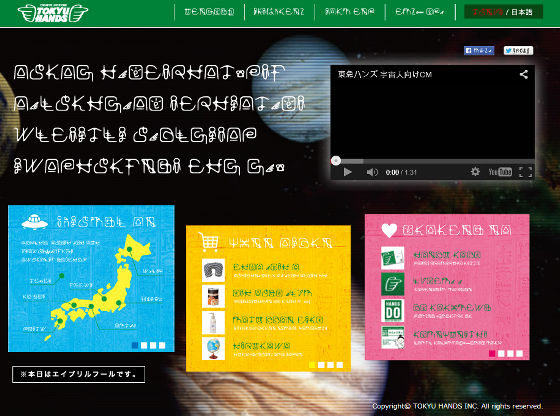
Task: Click the green dot off the Sea of Japan coast
Action: point(62,276)
